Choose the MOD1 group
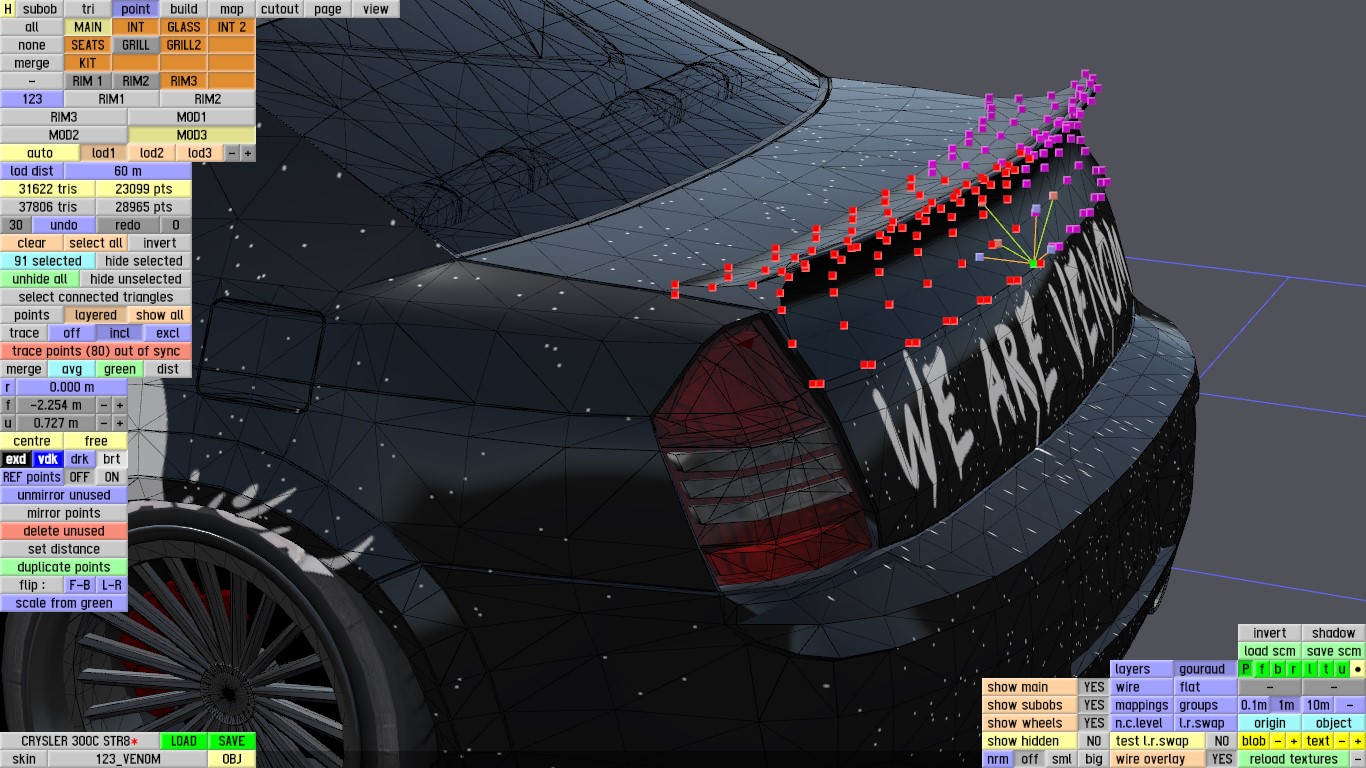The width and height of the screenshot is (1366, 768). click(192, 117)
